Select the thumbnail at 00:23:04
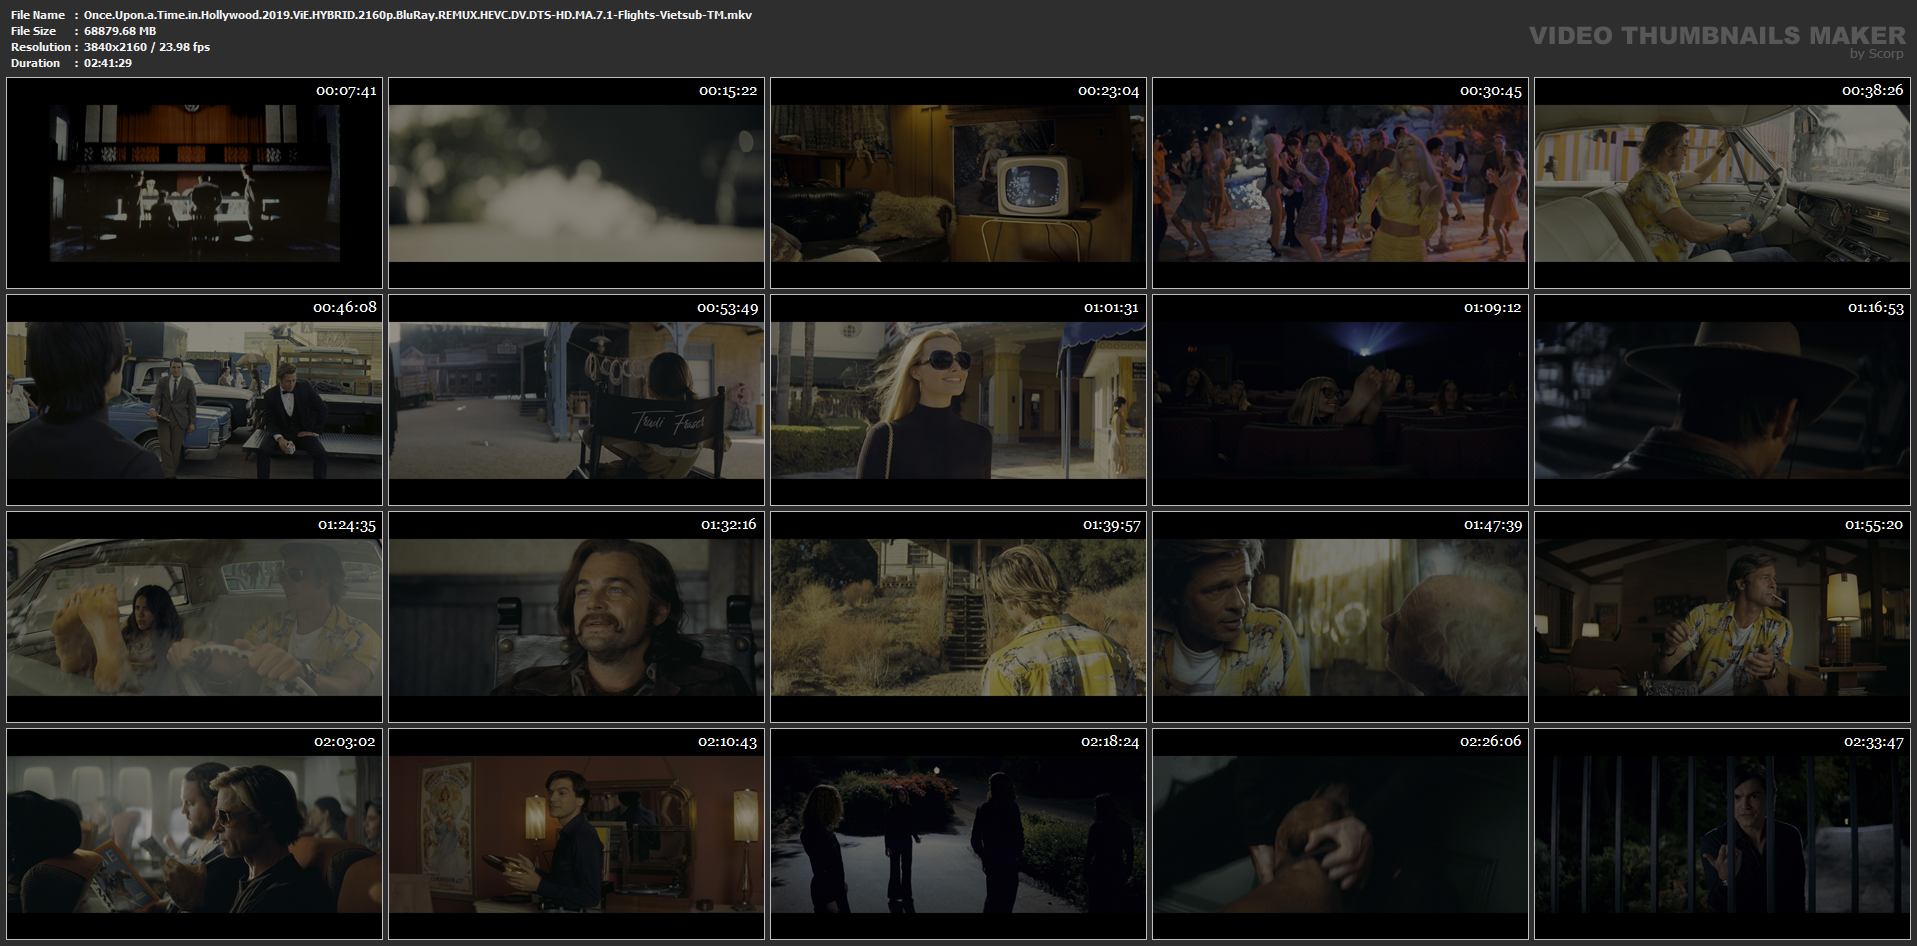 pos(958,183)
